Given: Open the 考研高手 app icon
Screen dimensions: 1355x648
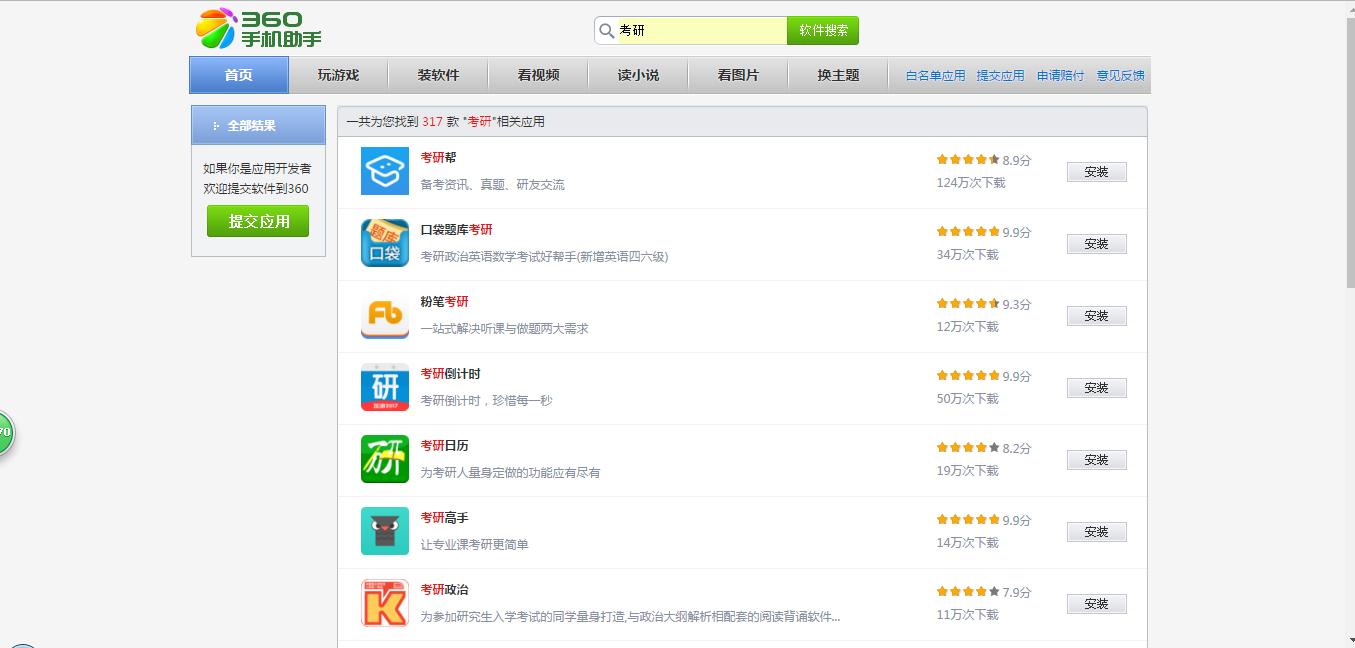Looking at the screenshot, I should (x=385, y=531).
